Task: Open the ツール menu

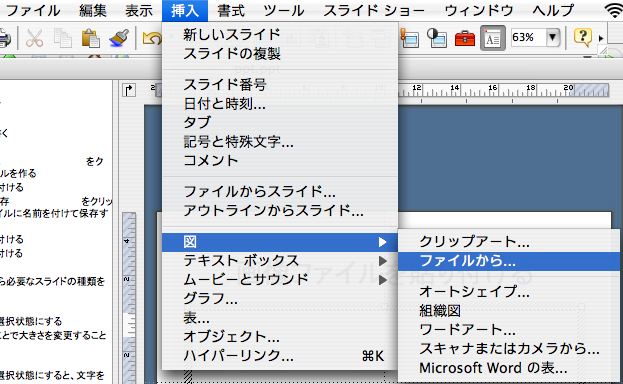Action: tap(284, 10)
